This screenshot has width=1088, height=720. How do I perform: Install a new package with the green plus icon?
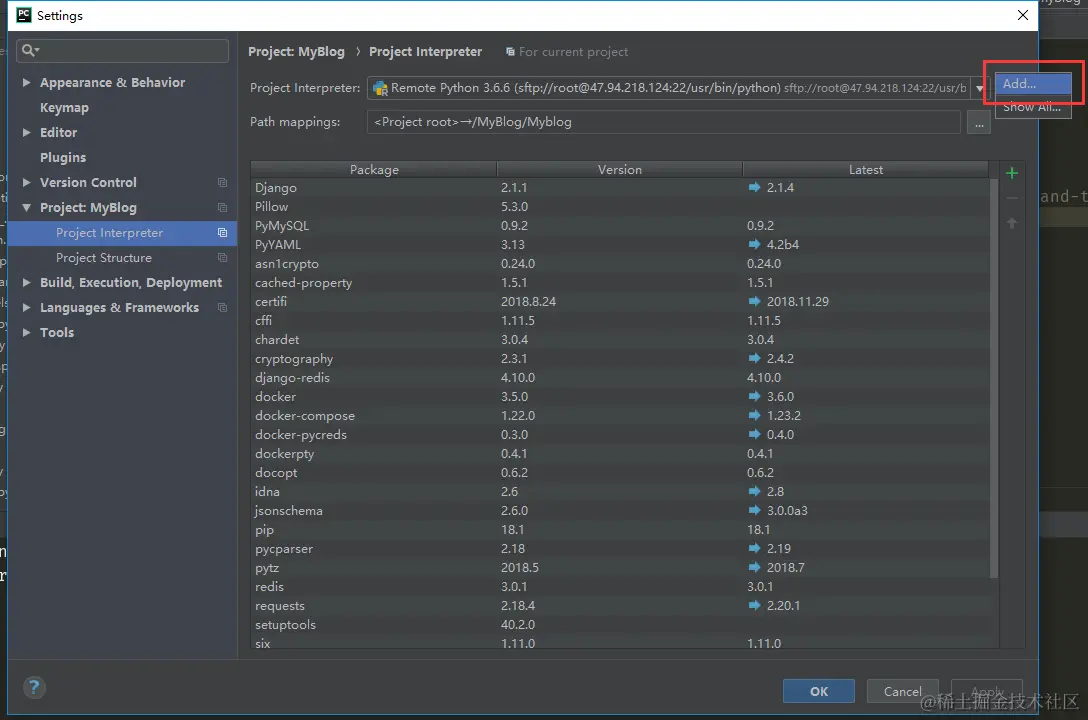[1011, 172]
